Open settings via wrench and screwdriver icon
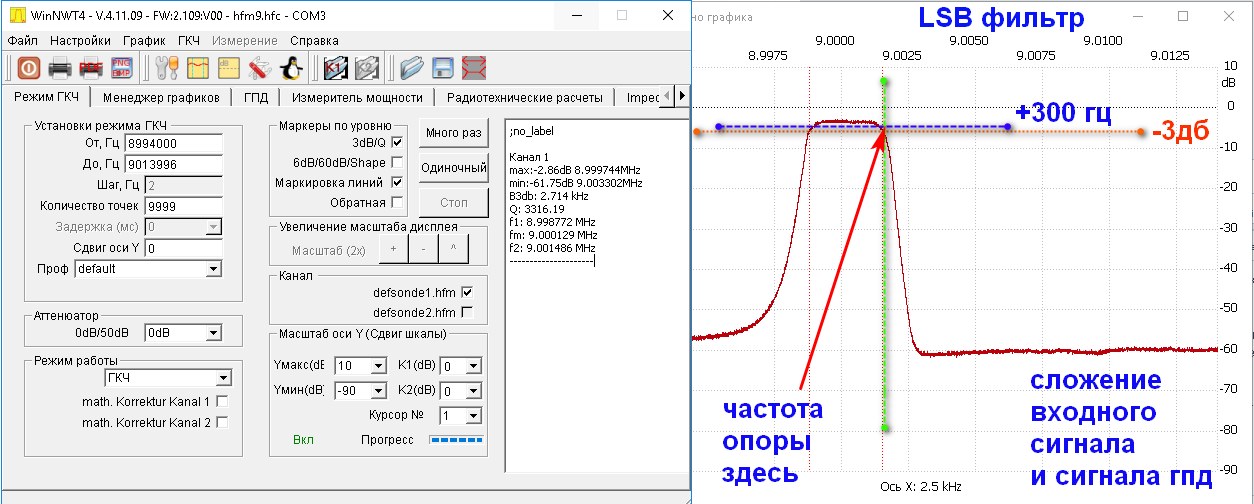Image resolution: width=1254 pixels, height=504 pixels. [x=166, y=68]
